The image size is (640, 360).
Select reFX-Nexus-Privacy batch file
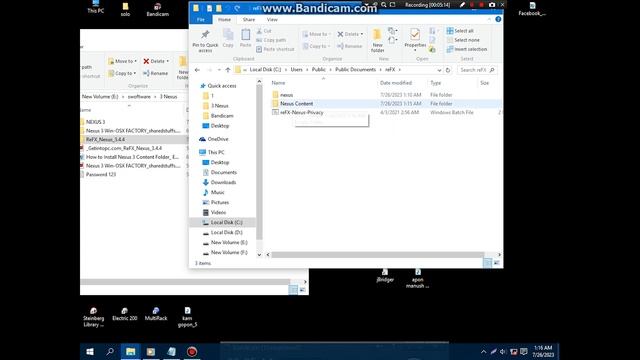302,112
